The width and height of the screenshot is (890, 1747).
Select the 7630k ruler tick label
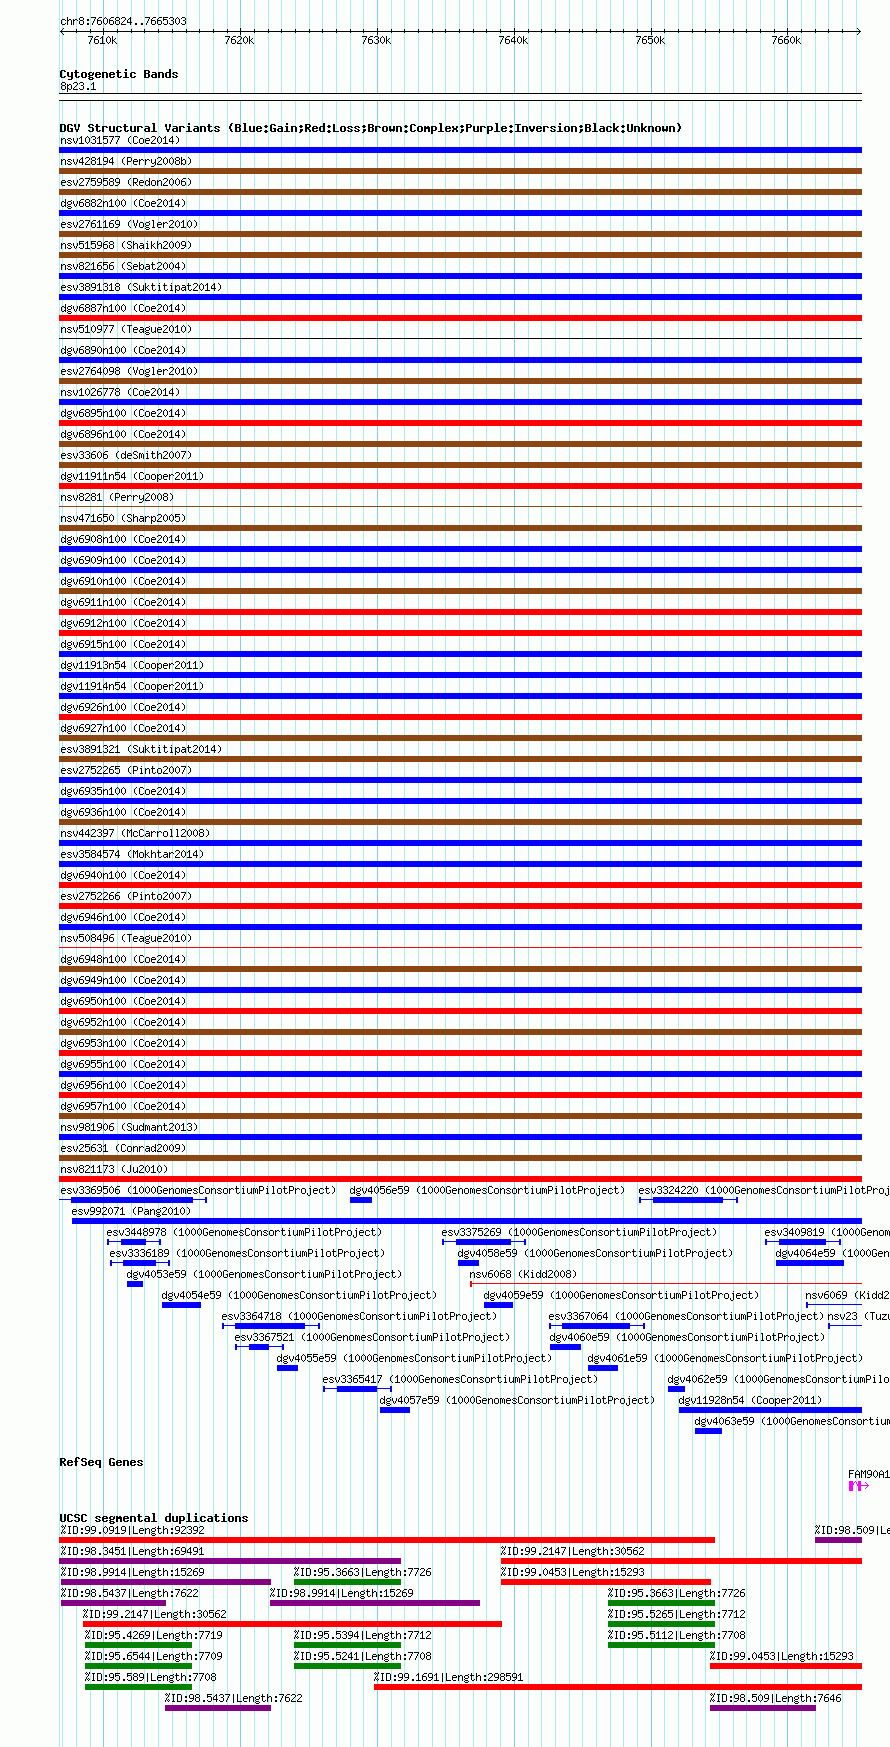click(376, 40)
